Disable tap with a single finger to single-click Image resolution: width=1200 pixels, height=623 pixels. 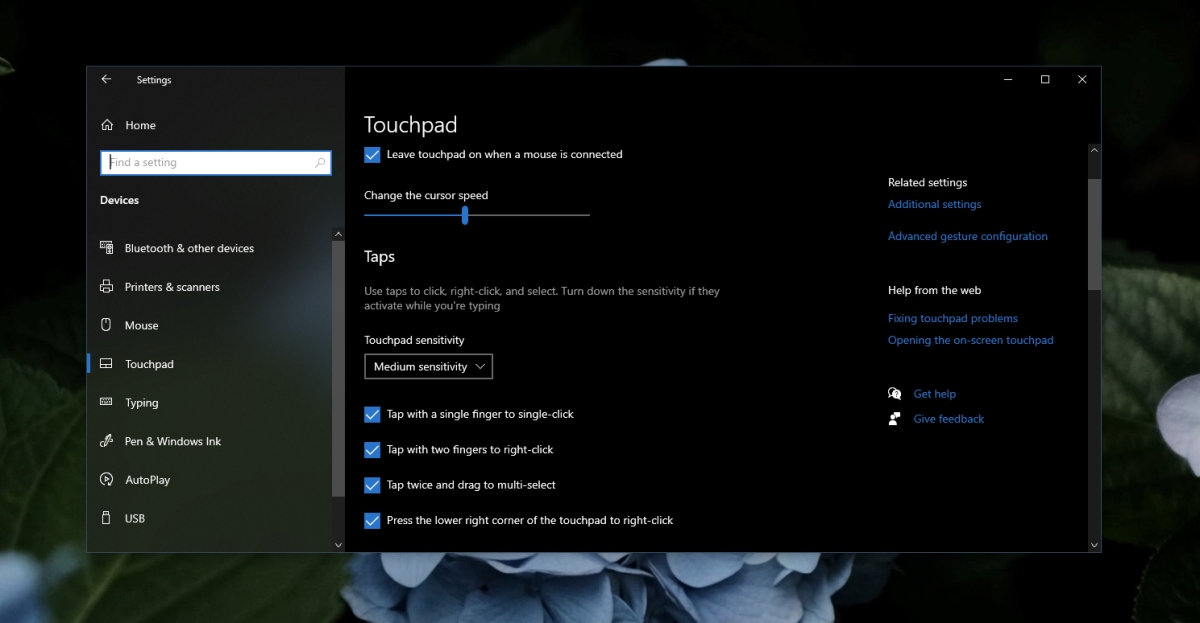pyautogui.click(x=372, y=414)
